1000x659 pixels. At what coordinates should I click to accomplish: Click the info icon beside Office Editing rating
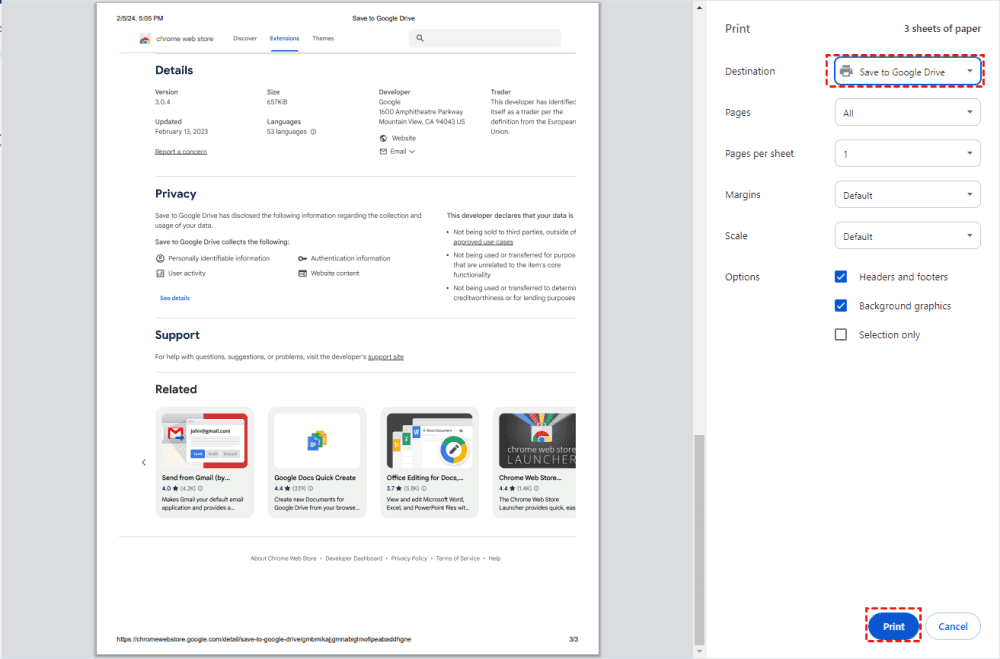pos(424,489)
